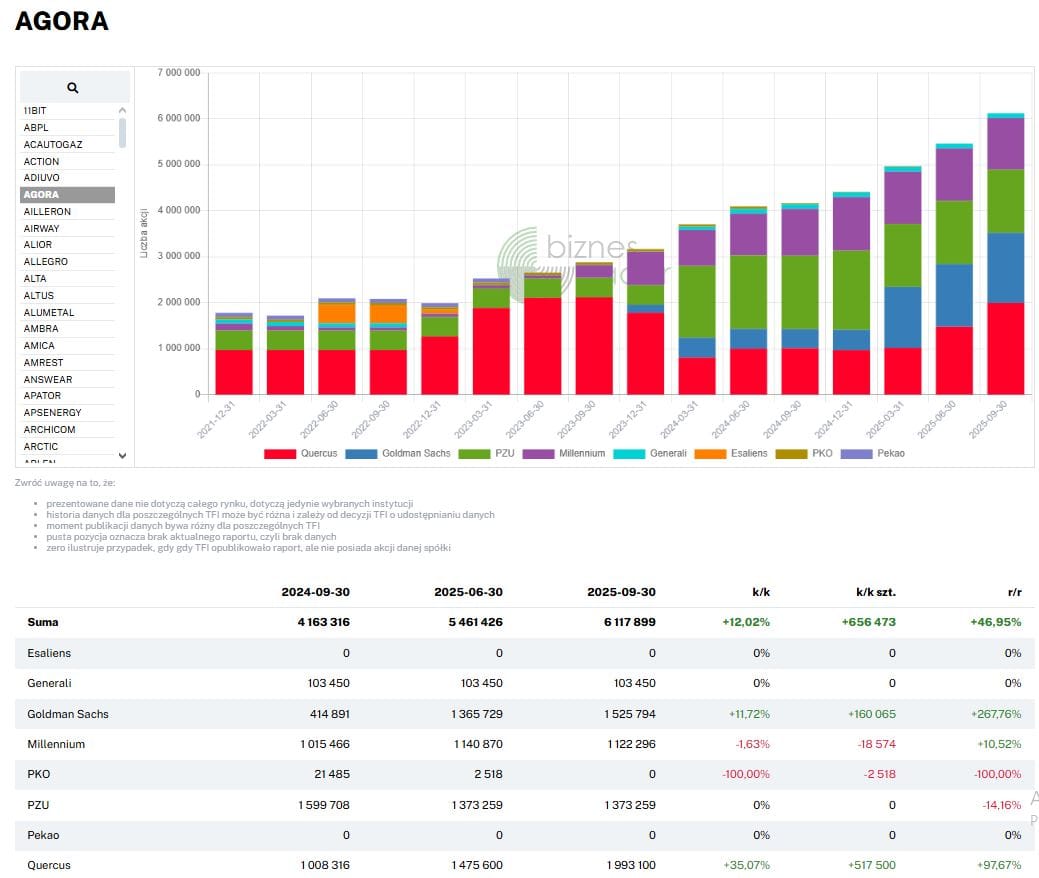
Task: Choose AMREST from the company list
Action: coord(42,363)
